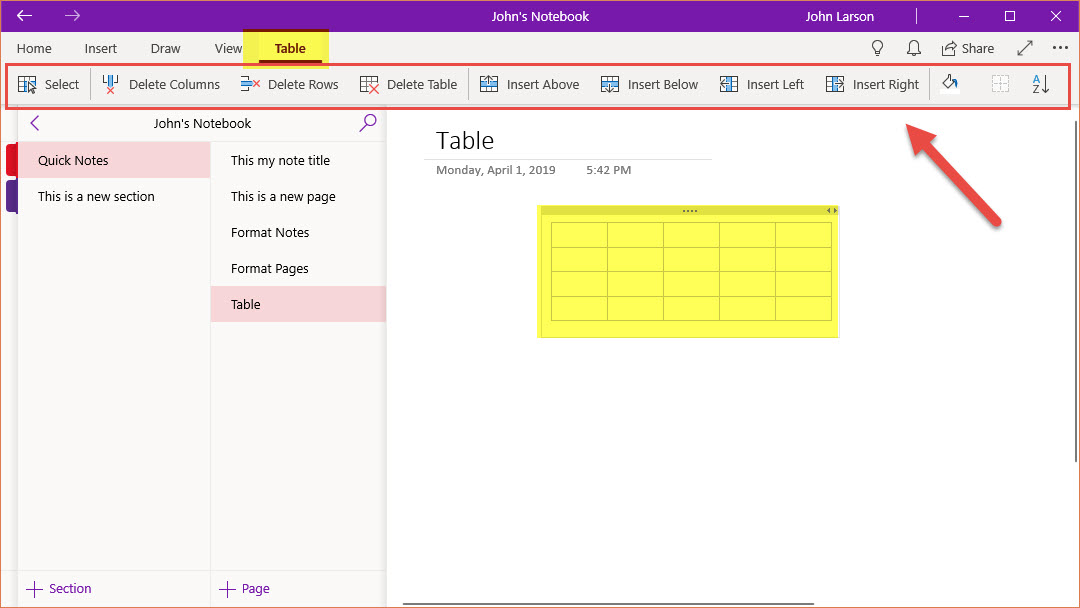Image resolution: width=1080 pixels, height=608 pixels.
Task: Click the Share button
Action: pos(967,49)
